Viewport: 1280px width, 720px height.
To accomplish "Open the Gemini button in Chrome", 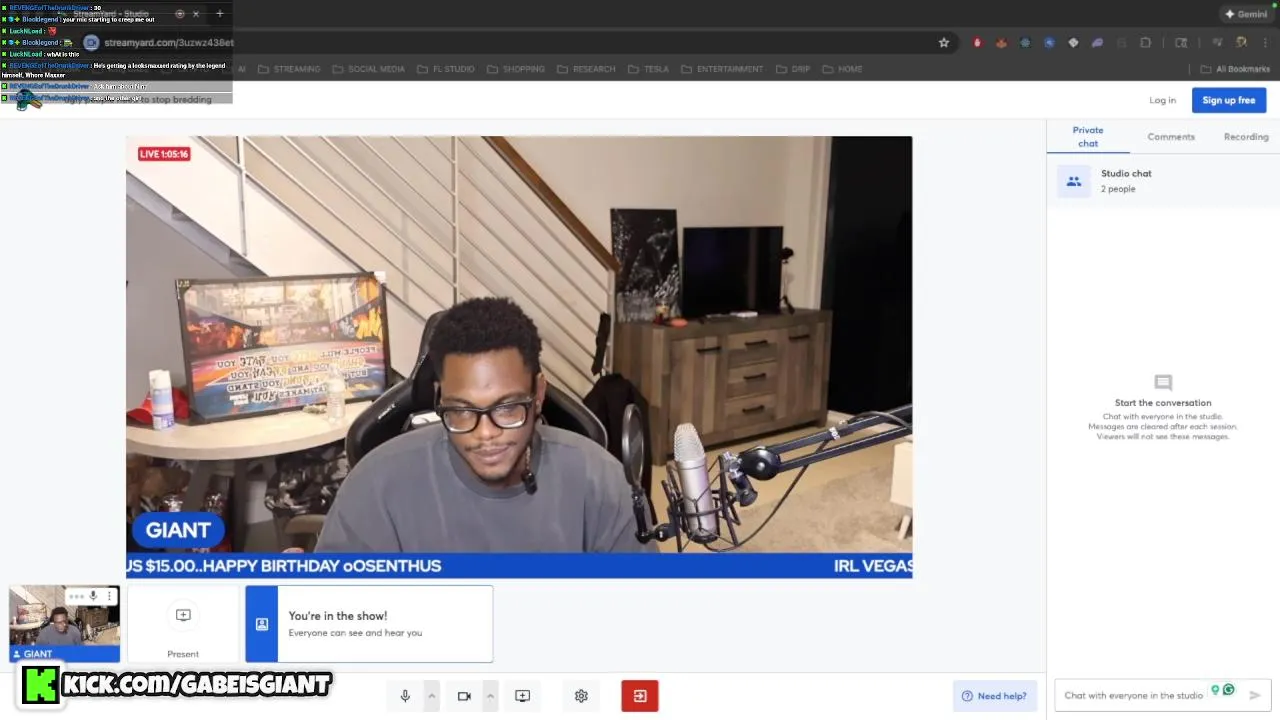I will click(1246, 14).
